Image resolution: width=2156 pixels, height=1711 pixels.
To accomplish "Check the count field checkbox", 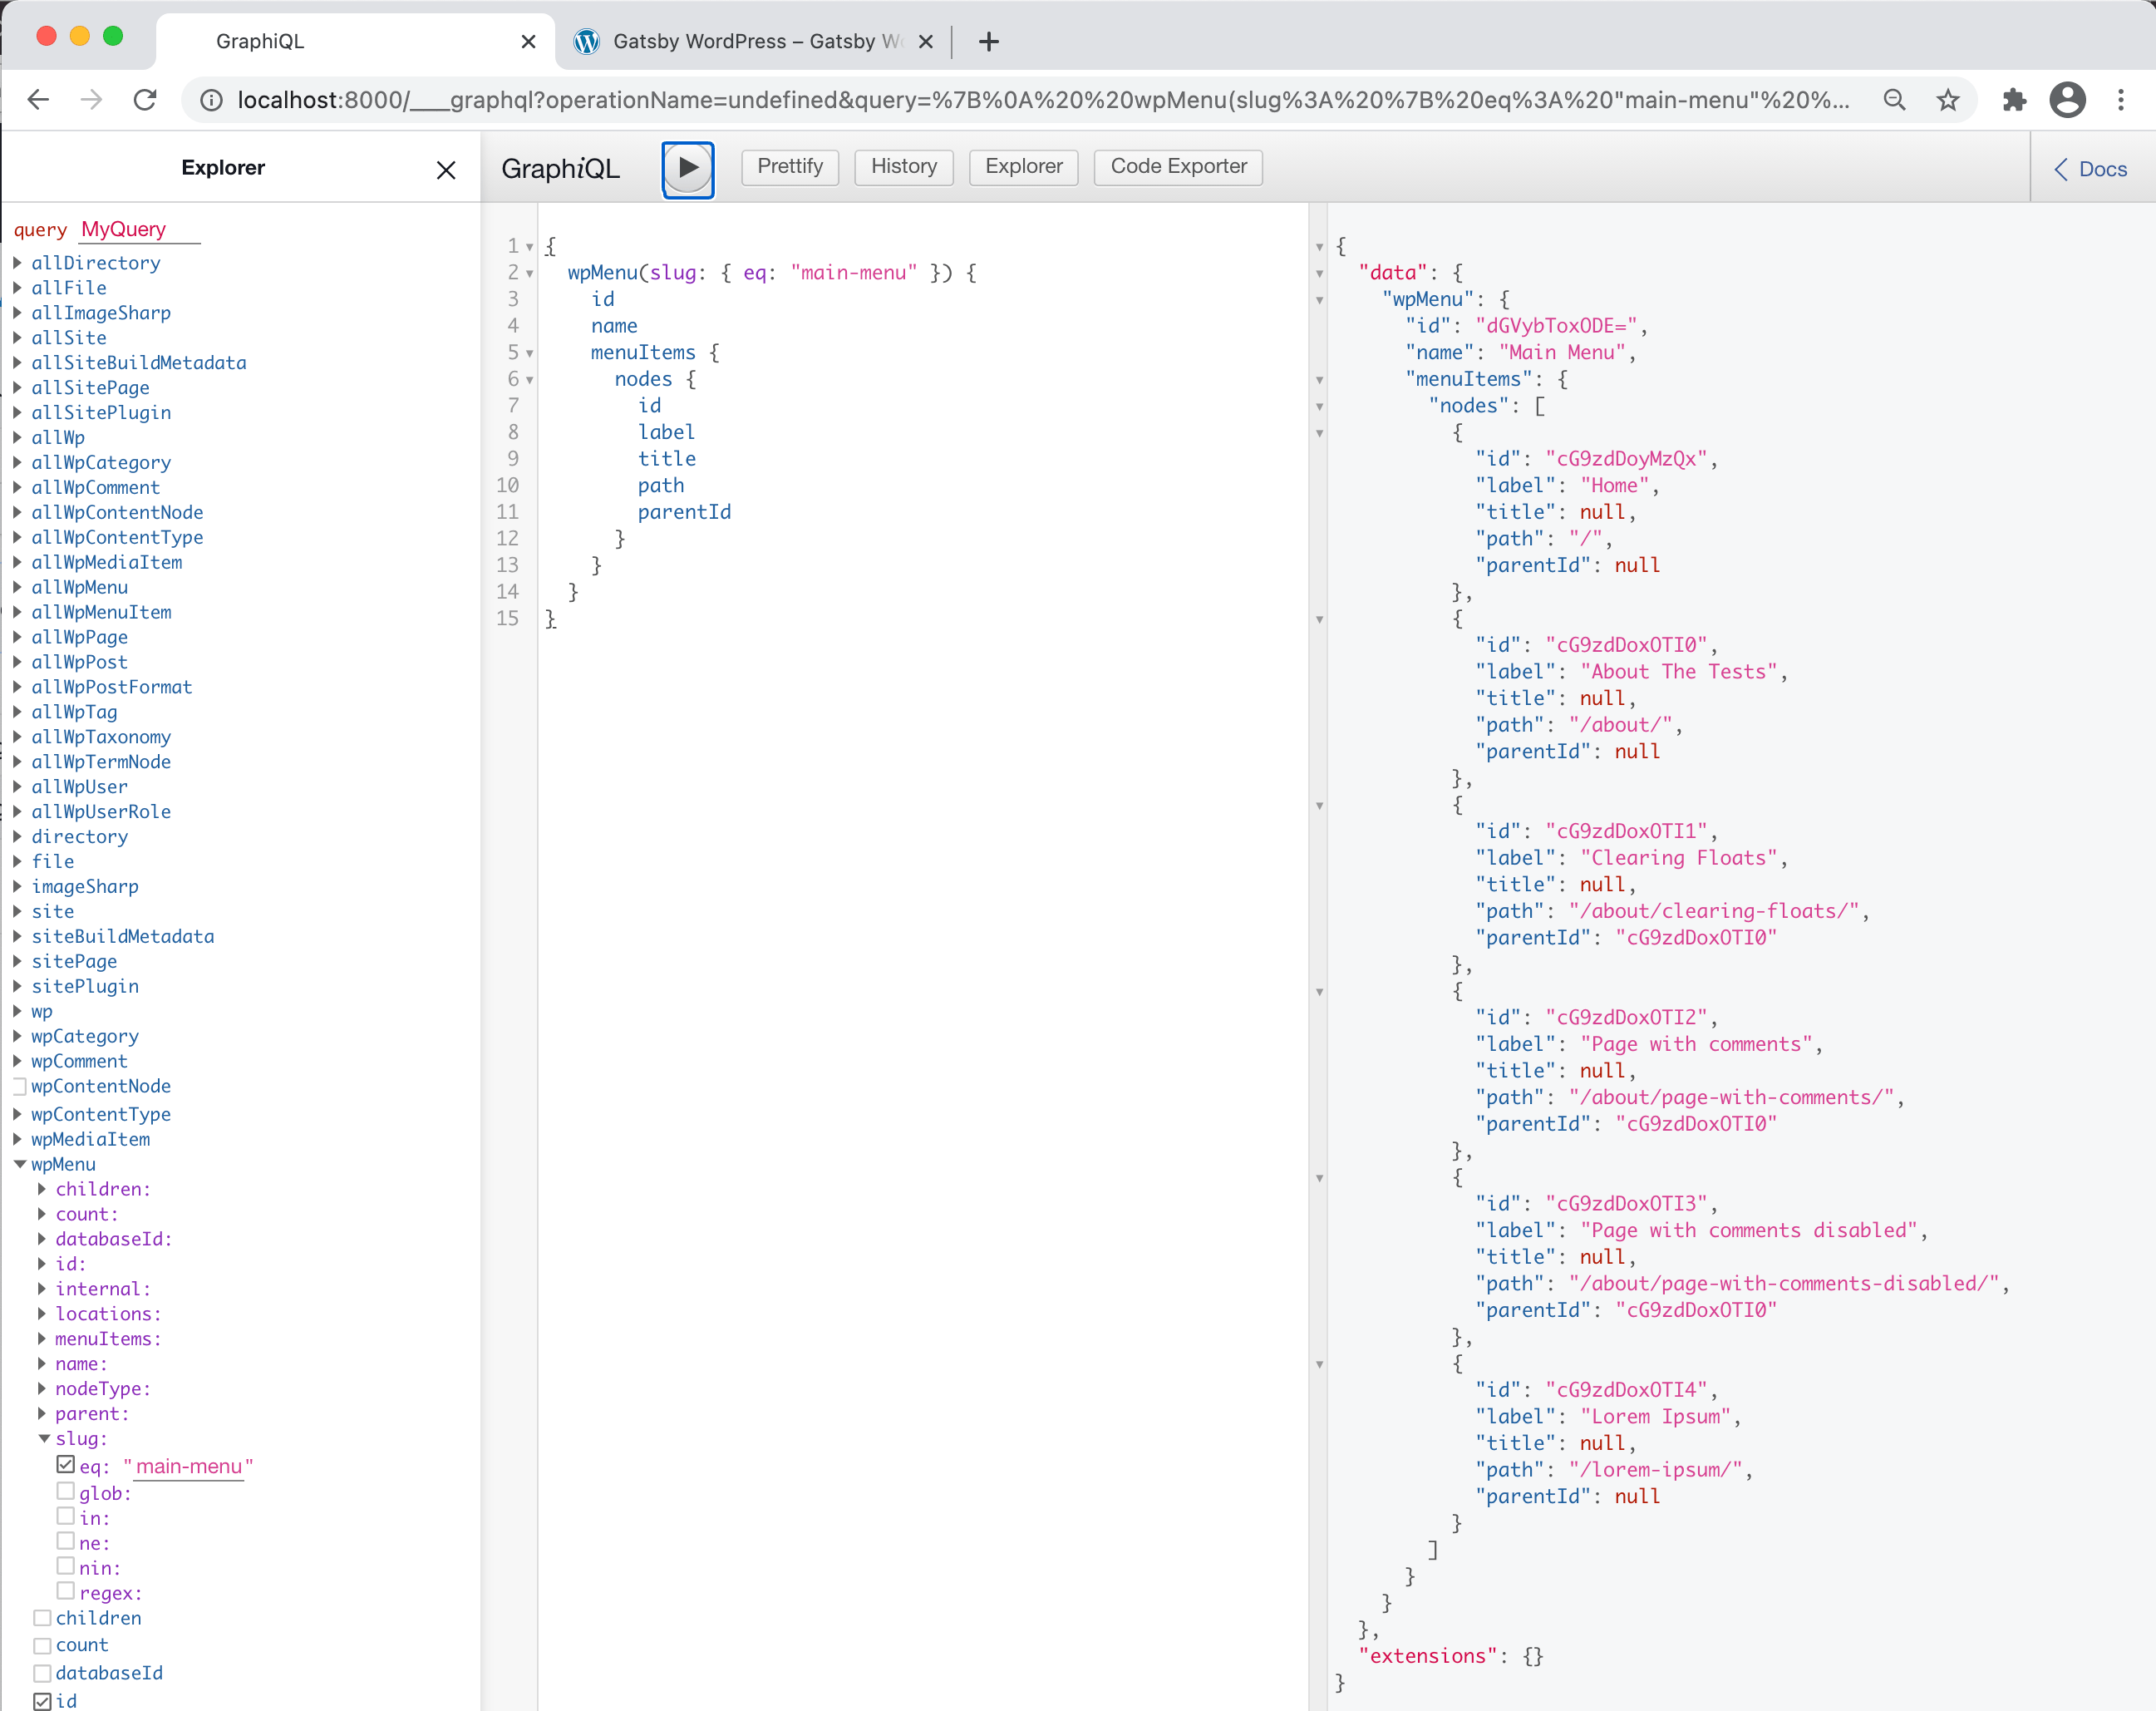I will [42, 1646].
